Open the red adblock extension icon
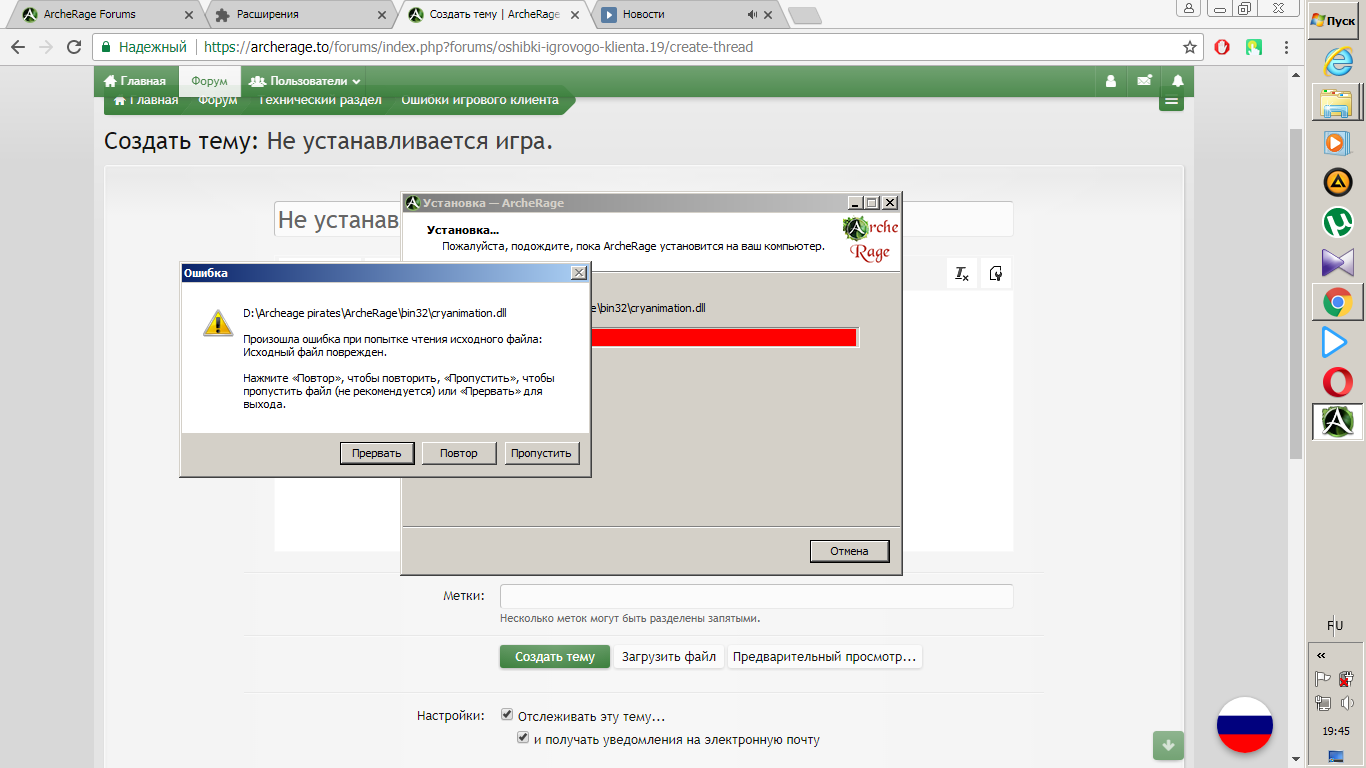This screenshot has height=768, width=1366. 1222,47
